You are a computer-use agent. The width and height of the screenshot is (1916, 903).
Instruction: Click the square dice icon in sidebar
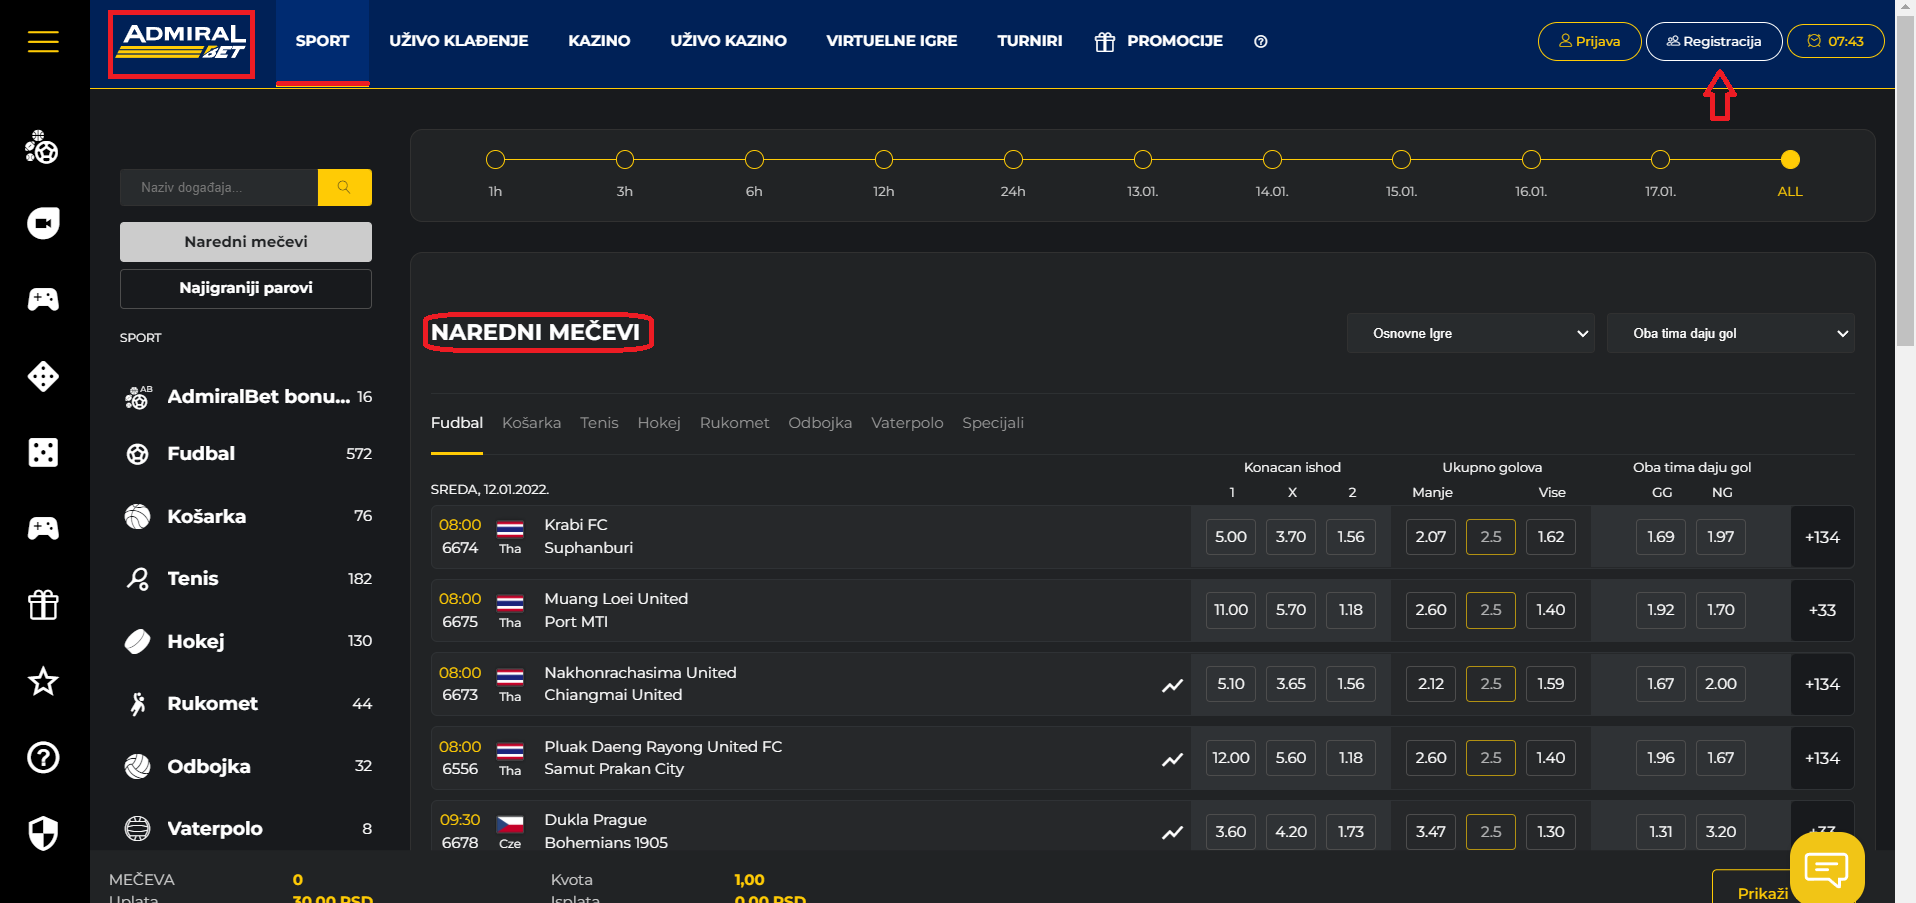[43, 452]
